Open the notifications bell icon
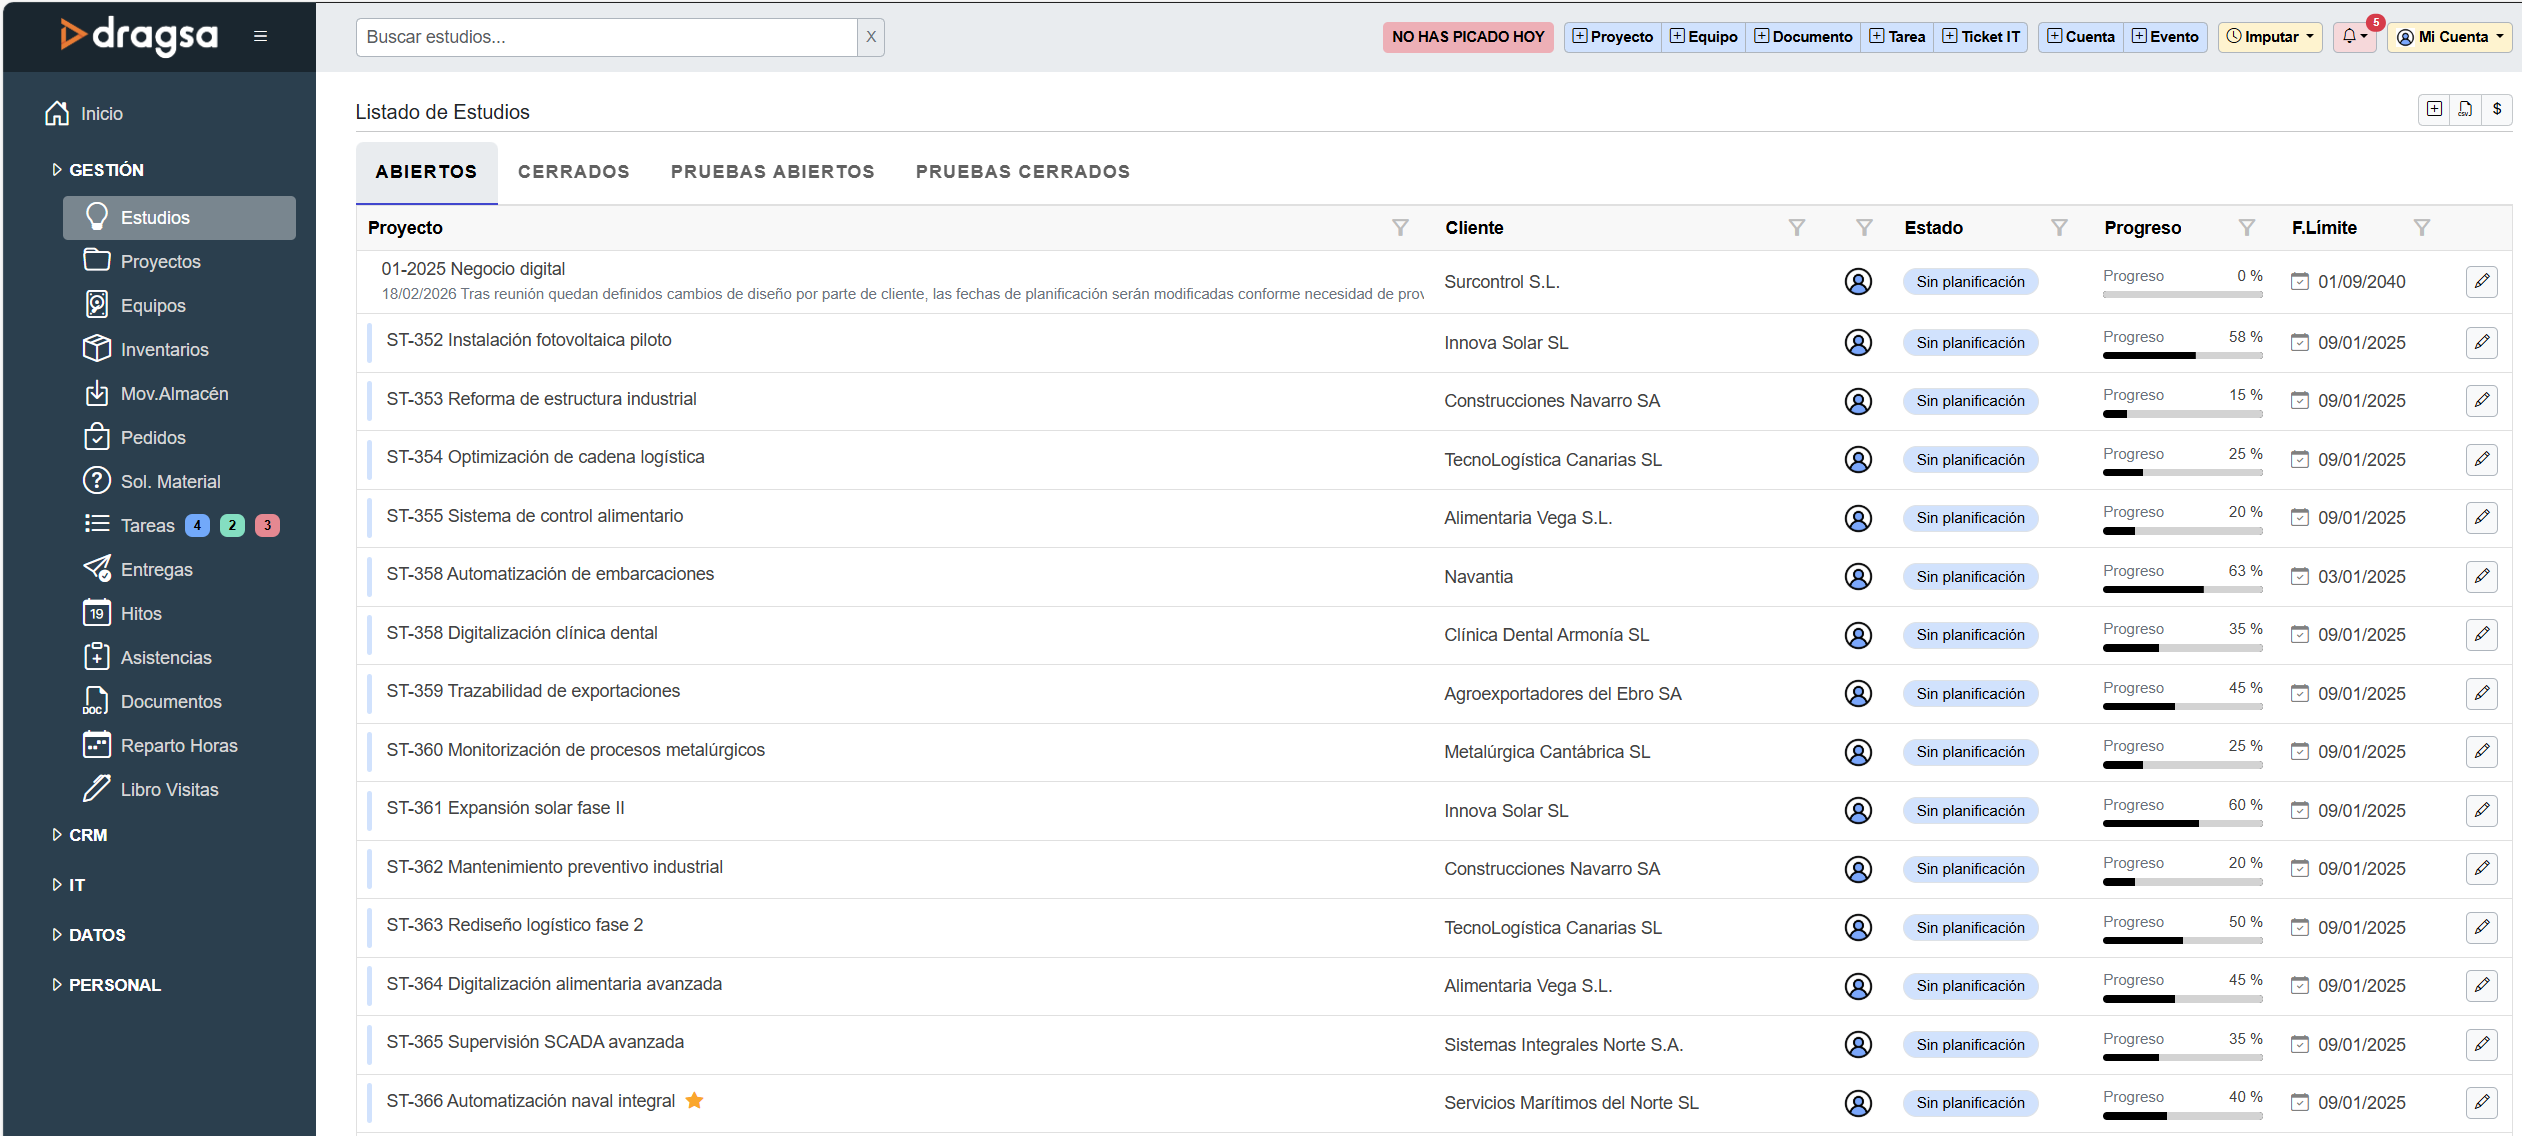 pos(2350,37)
